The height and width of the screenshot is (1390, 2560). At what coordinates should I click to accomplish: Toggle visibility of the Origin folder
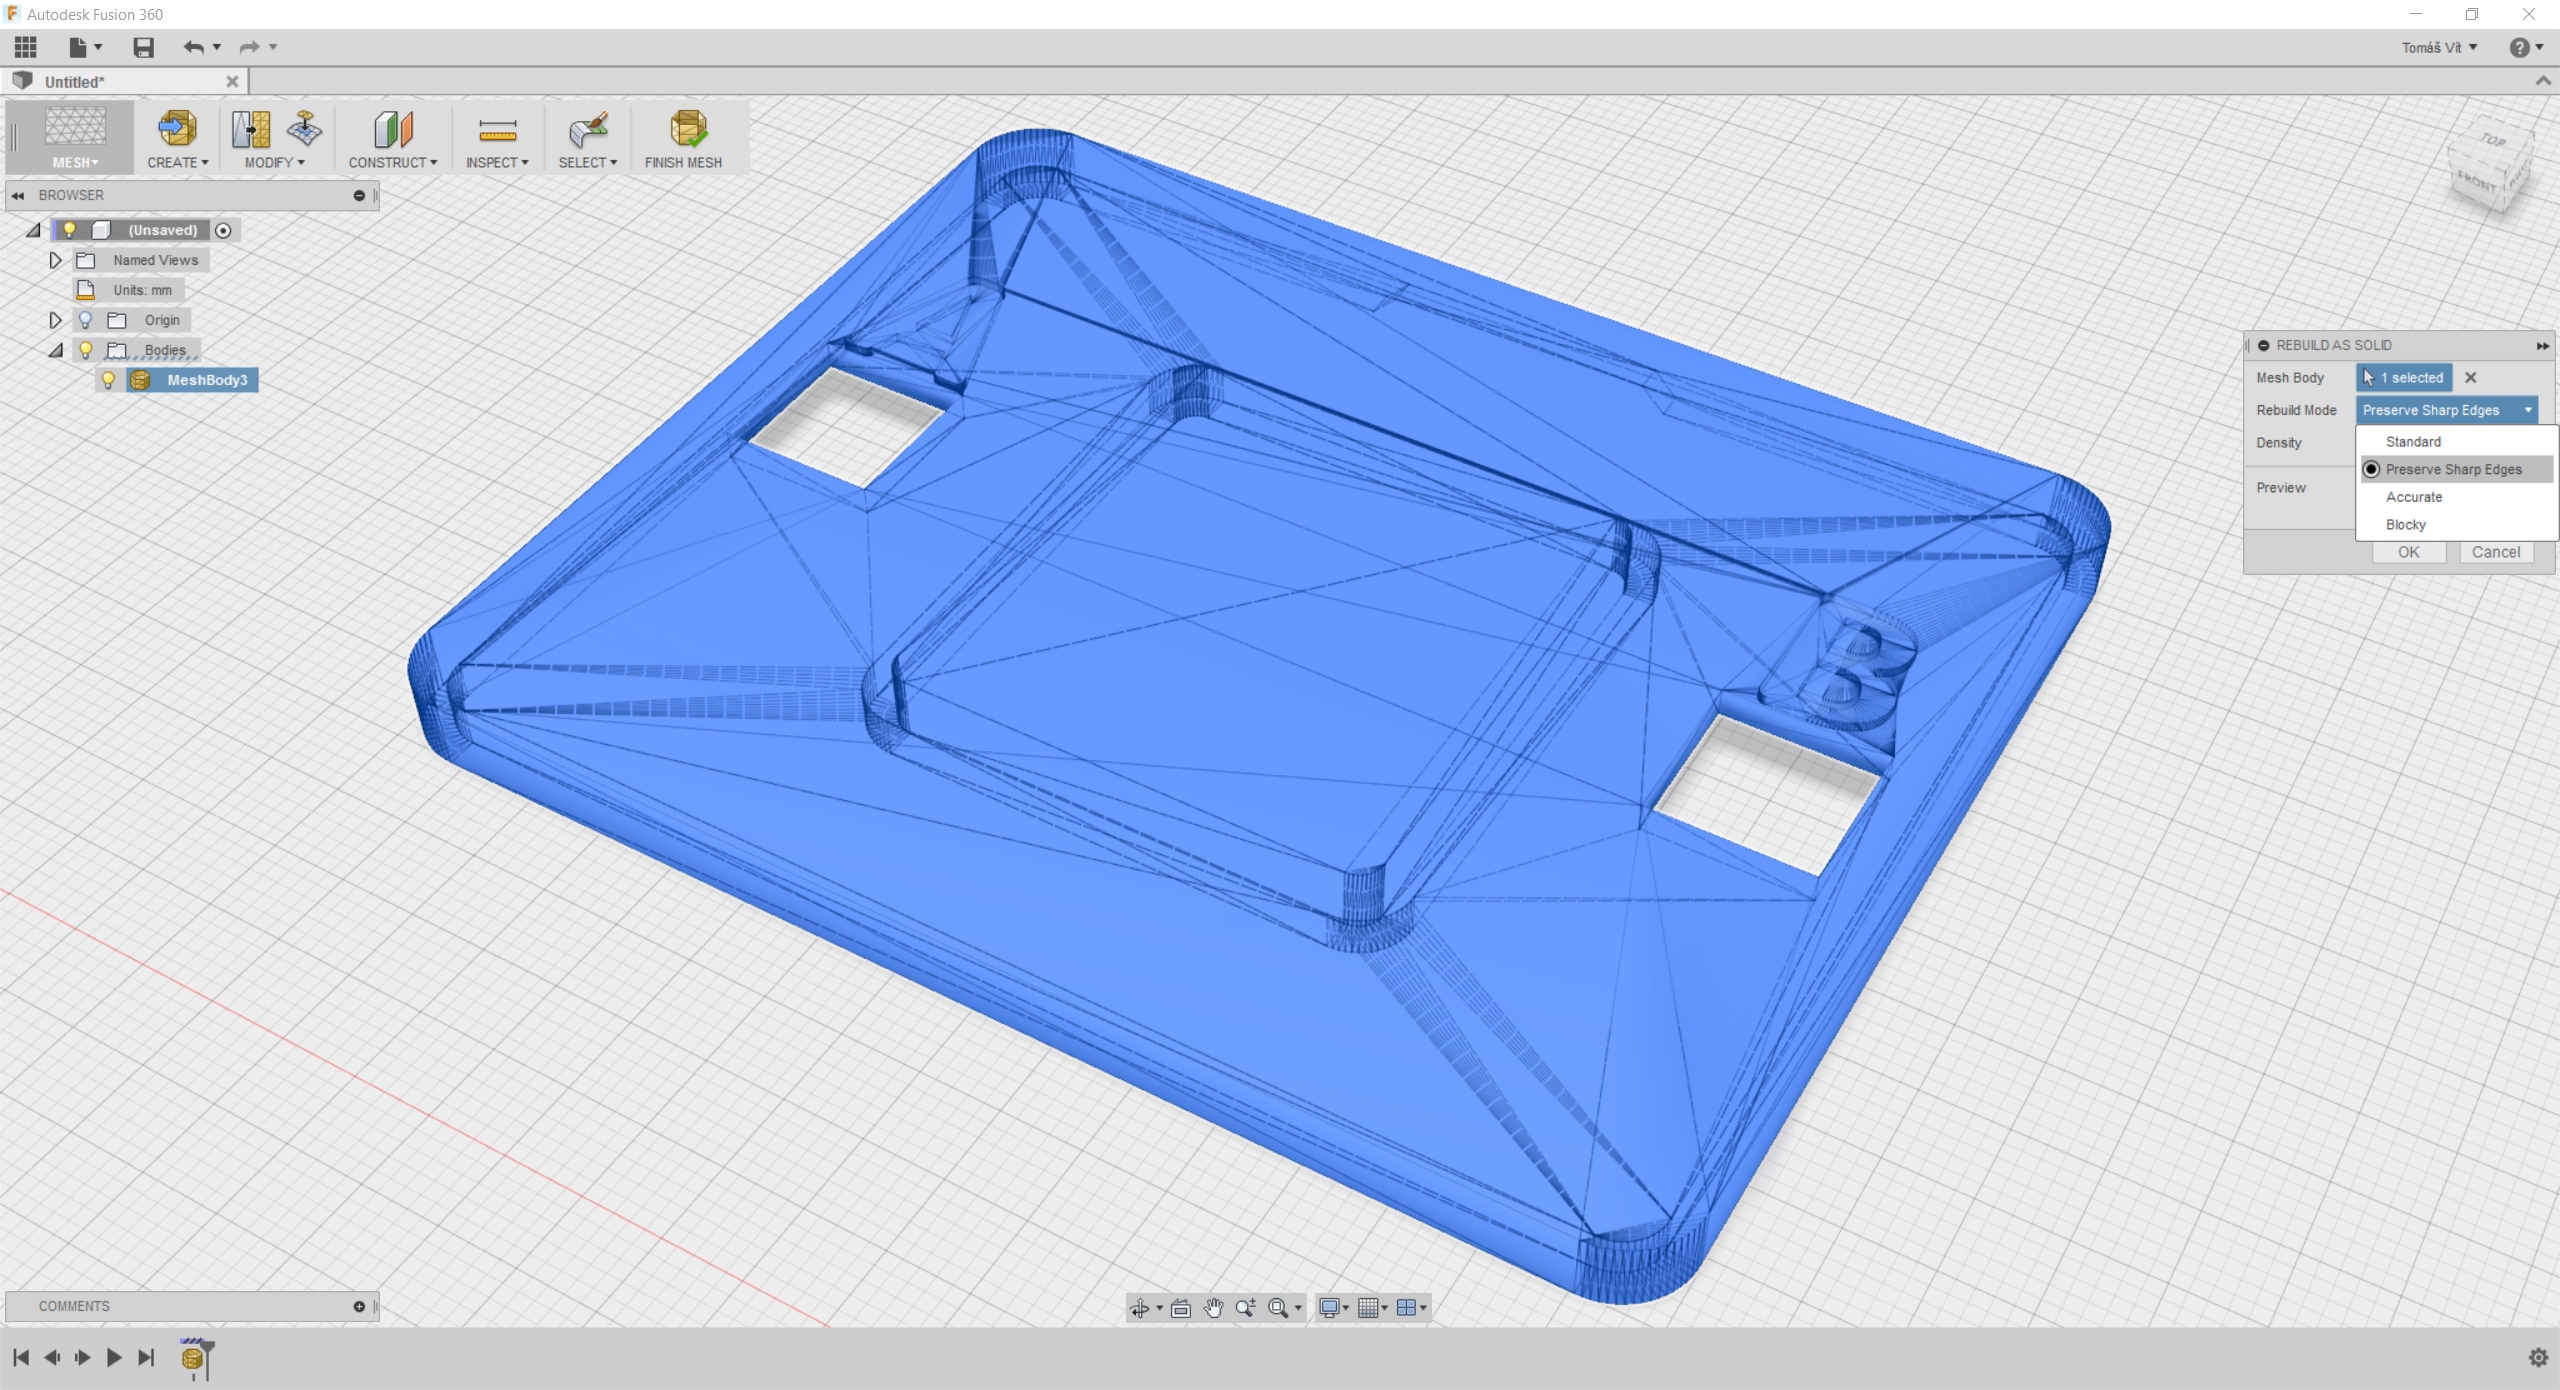pos(86,320)
